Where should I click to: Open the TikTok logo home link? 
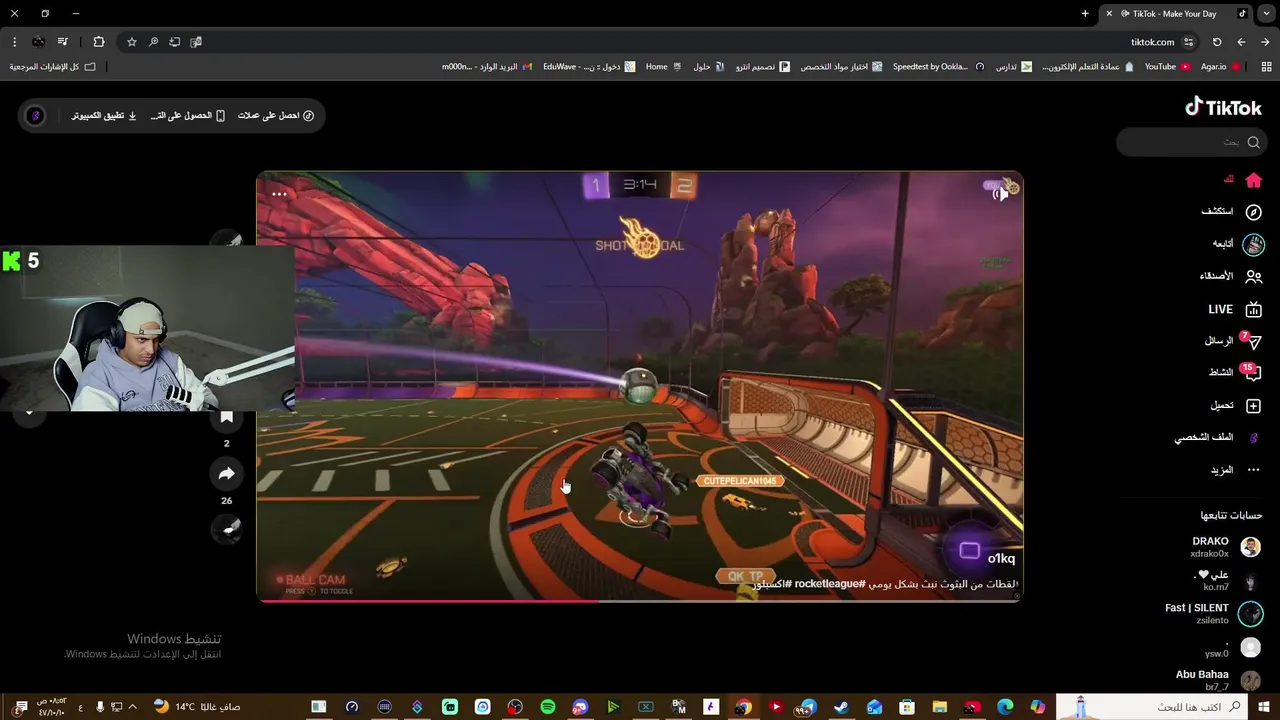tap(1223, 107)
